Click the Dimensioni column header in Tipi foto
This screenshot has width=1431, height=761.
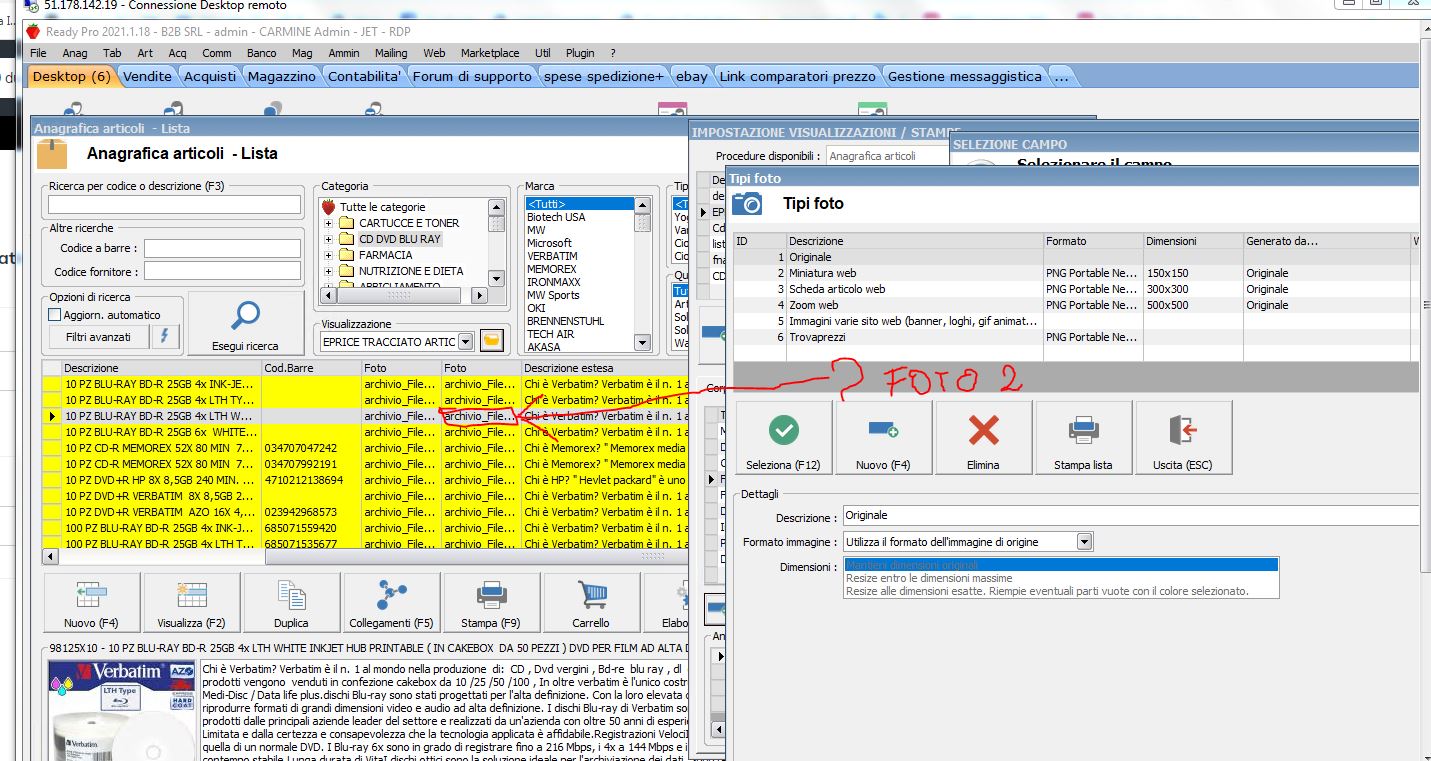pyautogui.click(x=1193, y=241)
